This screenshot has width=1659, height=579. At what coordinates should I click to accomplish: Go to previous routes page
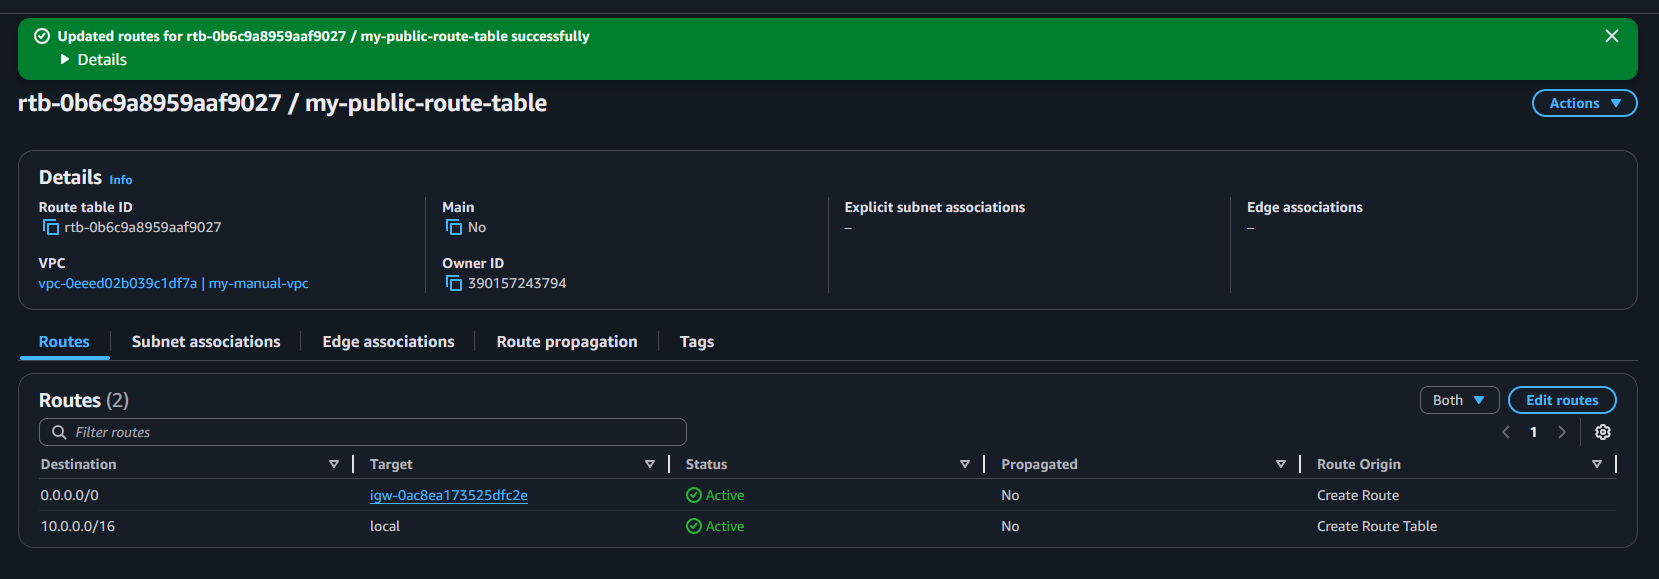tap(1506, 432)
